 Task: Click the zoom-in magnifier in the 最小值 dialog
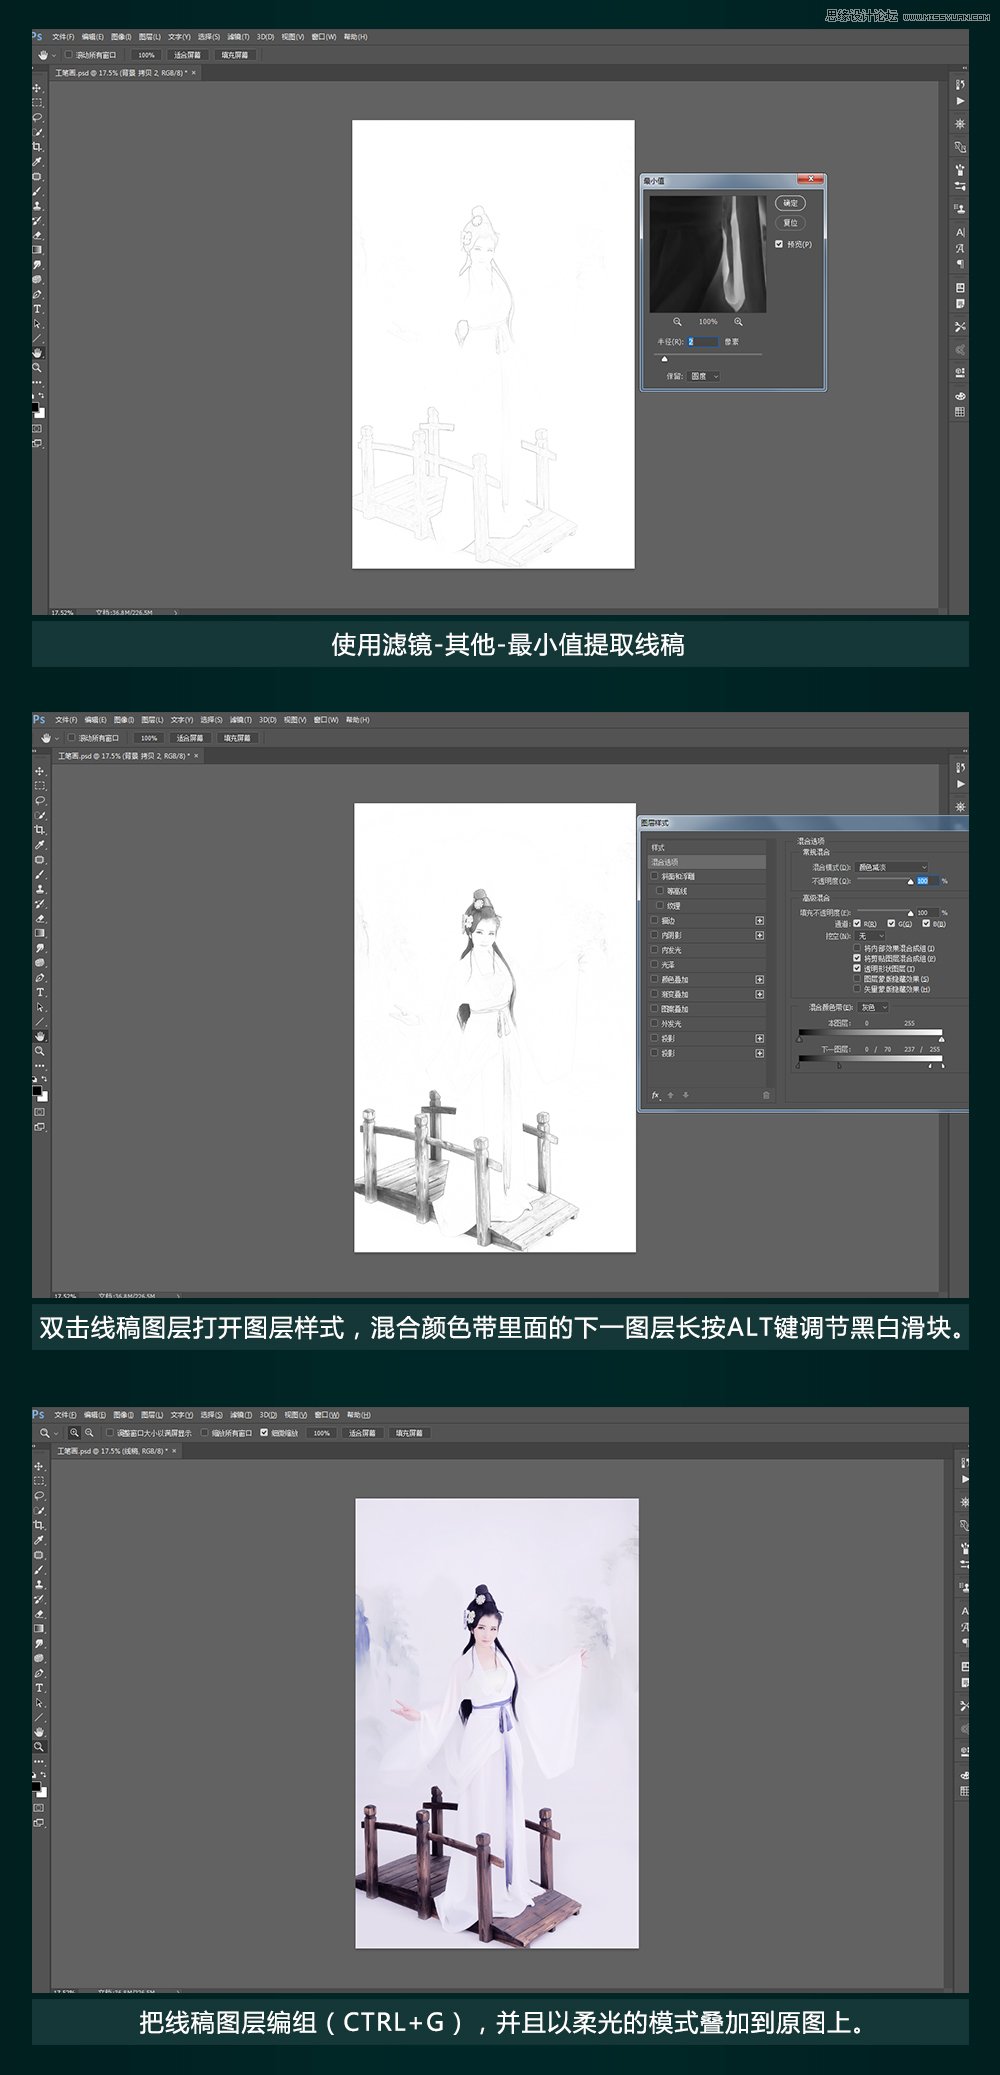[x=739, y=321]
